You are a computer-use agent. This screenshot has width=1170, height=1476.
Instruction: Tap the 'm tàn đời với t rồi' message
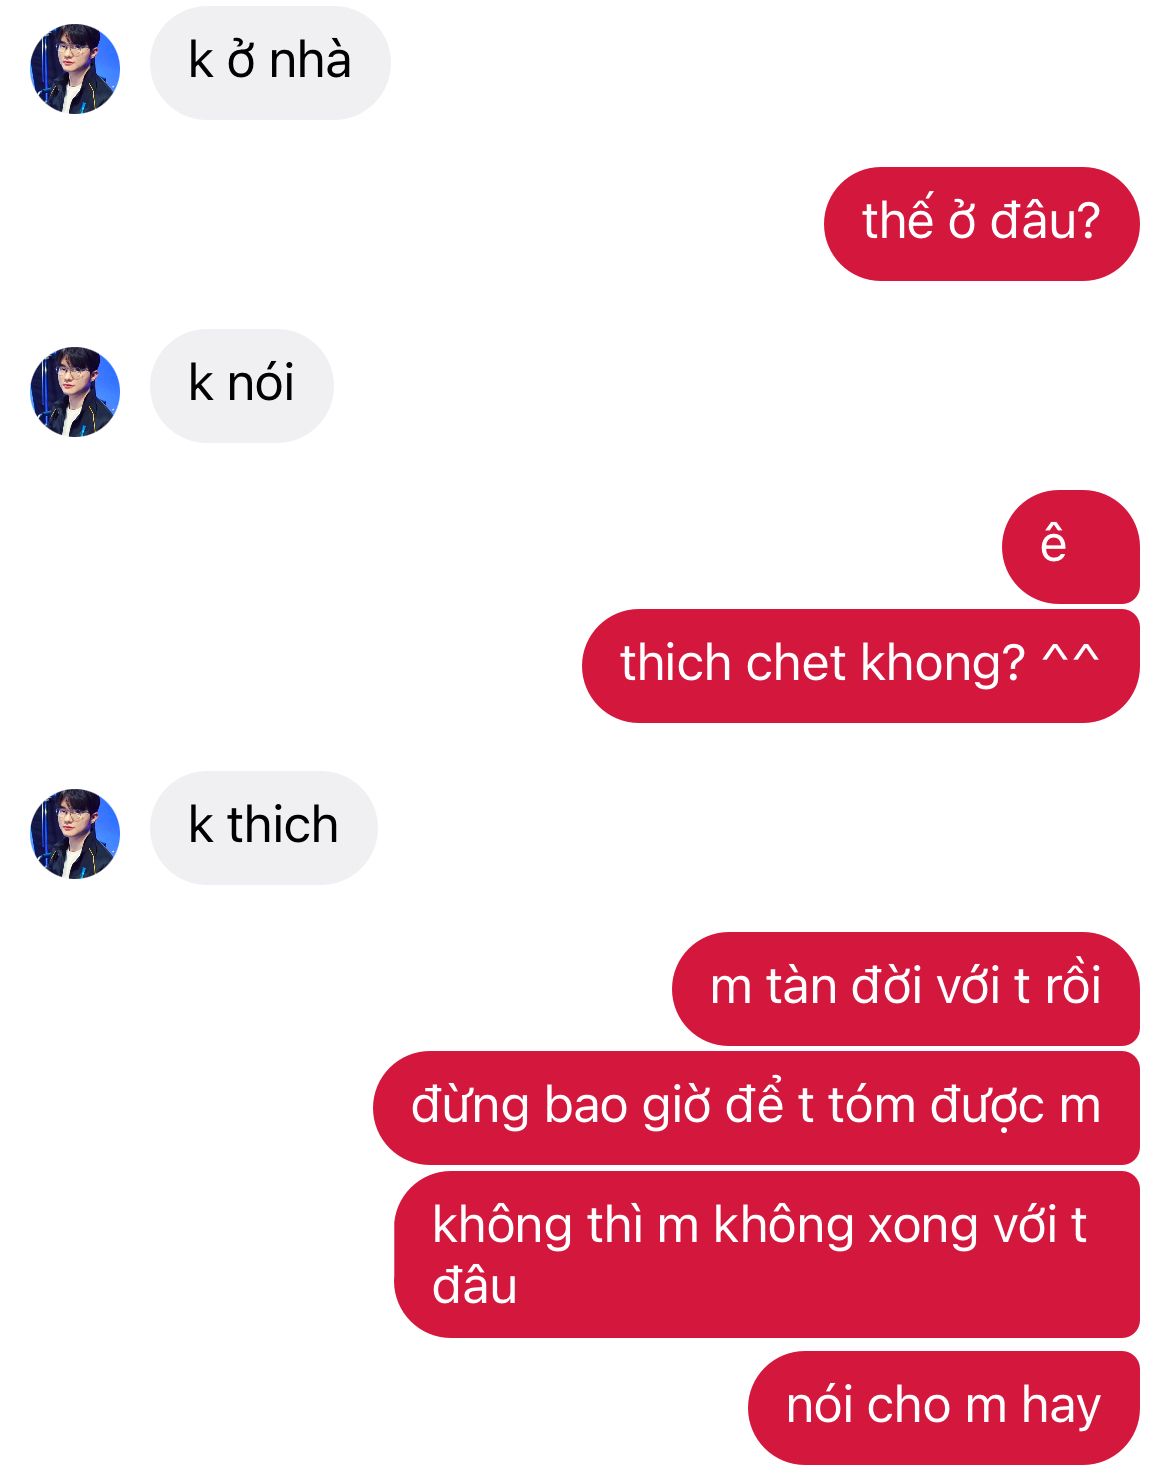pos(906,989)
